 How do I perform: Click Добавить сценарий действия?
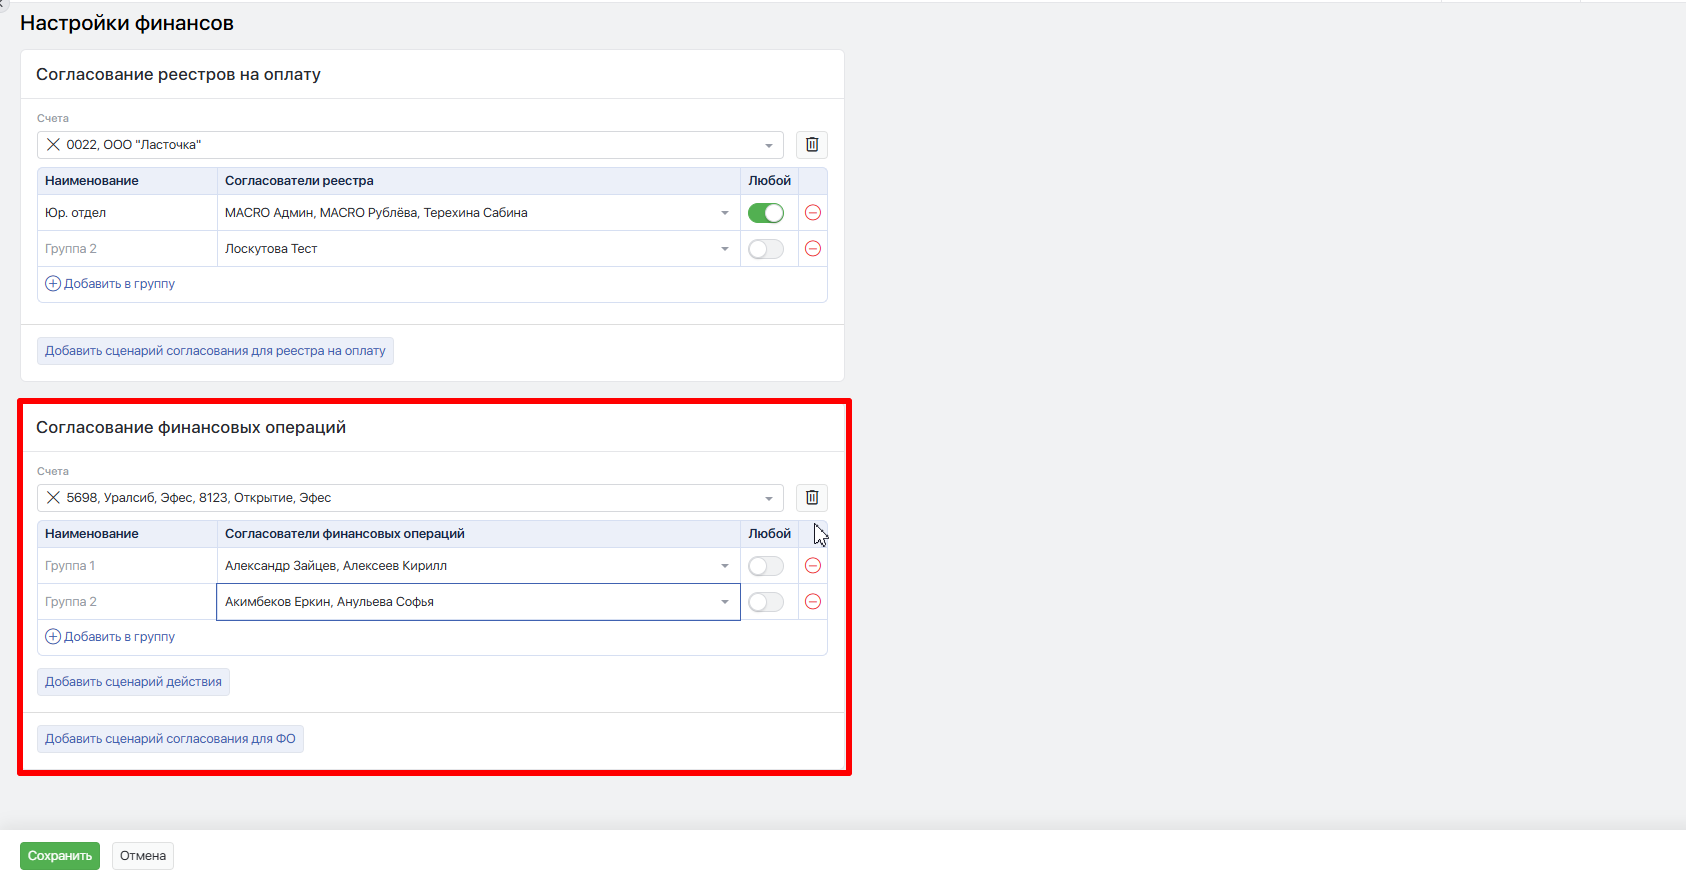click(133, 682)
